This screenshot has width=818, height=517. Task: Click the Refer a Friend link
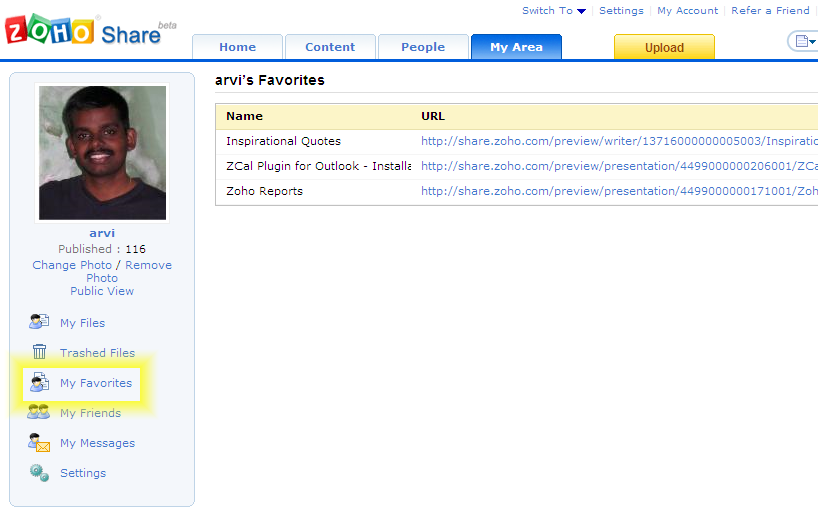pos(770,11)
